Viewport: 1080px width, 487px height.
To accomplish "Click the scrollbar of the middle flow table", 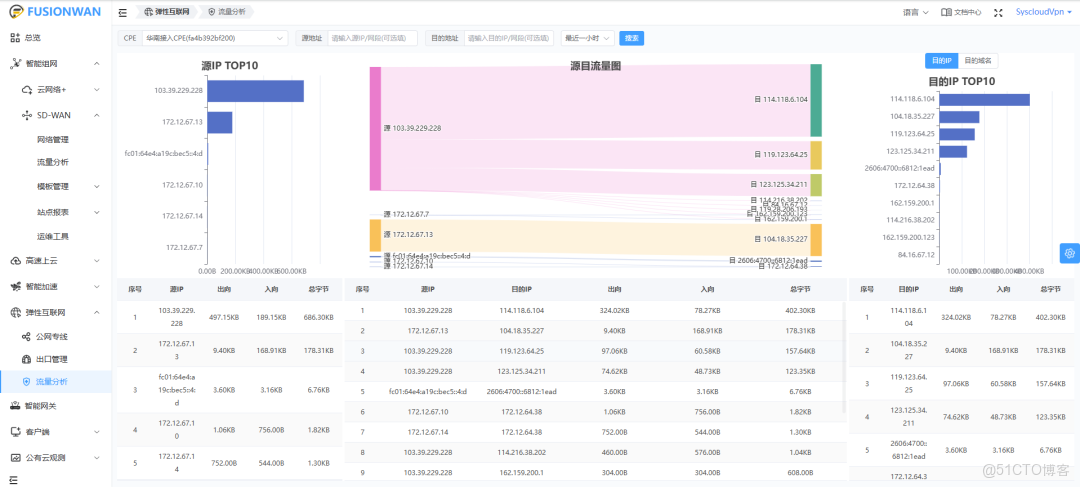I will tap(844, 357).
